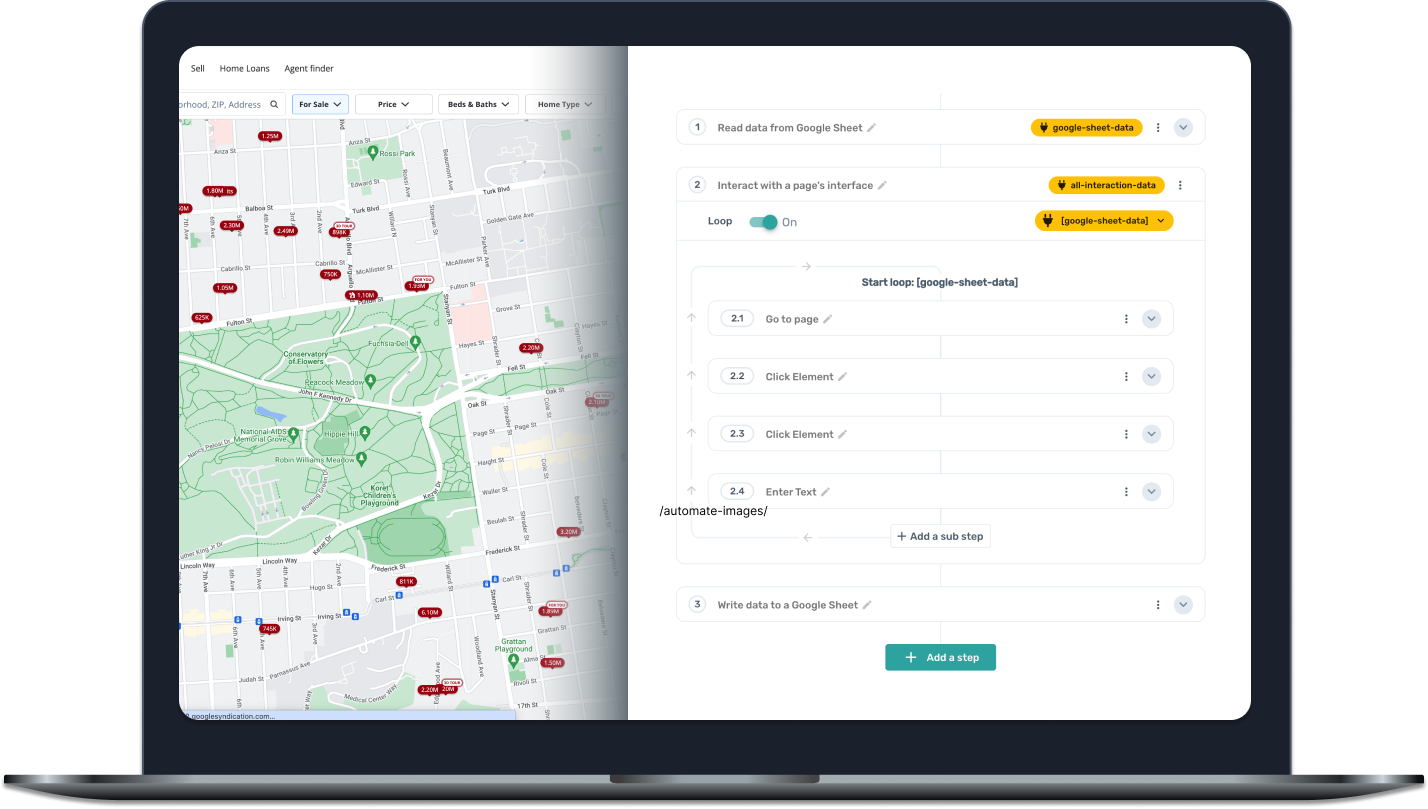Expand step 3 'Write data to a Google Sheet'
This screenshot has width=1428, height=809.
pos(1183,604)
